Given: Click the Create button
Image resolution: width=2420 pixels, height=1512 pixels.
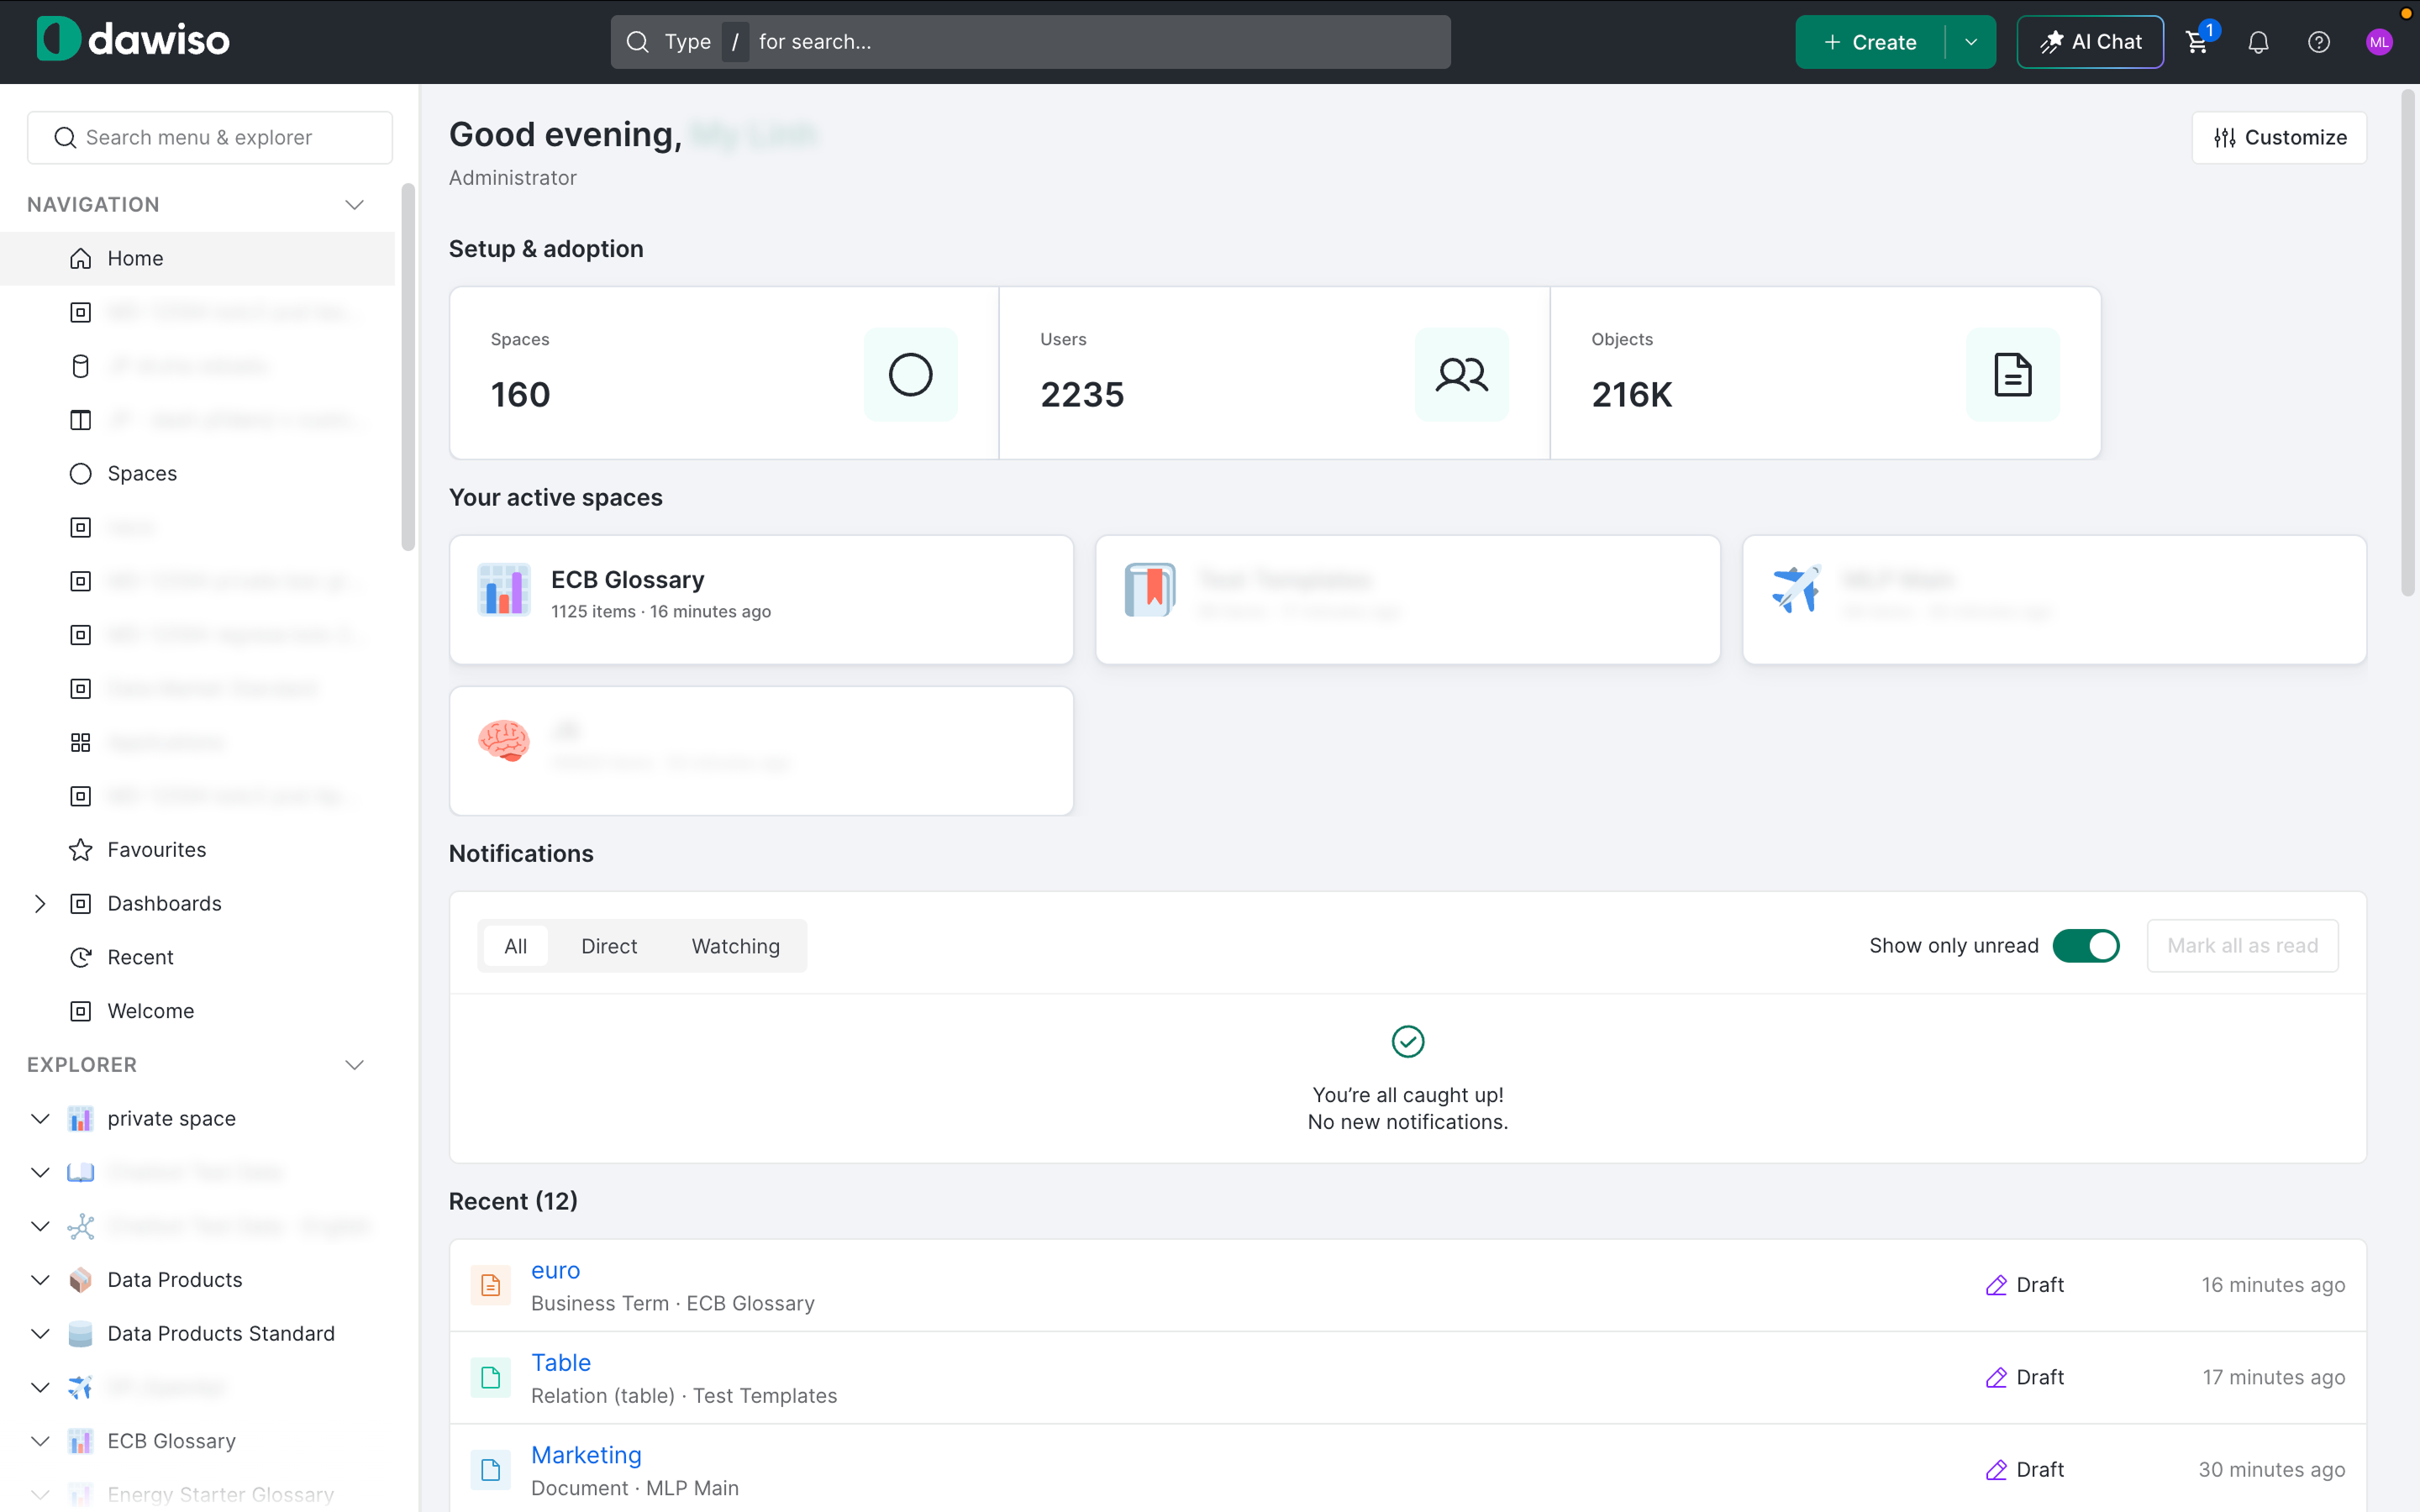Looking at the screenshot, I should pos(1870,42).
